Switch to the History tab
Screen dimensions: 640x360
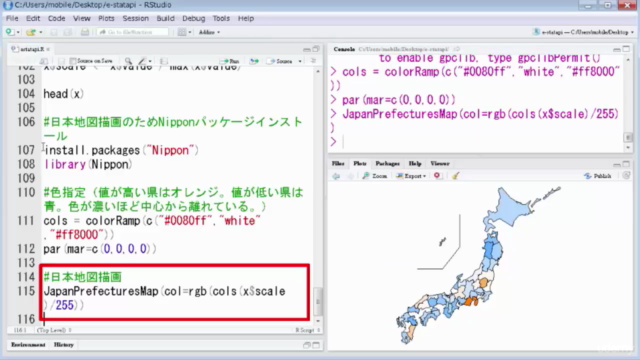(64, 345)
